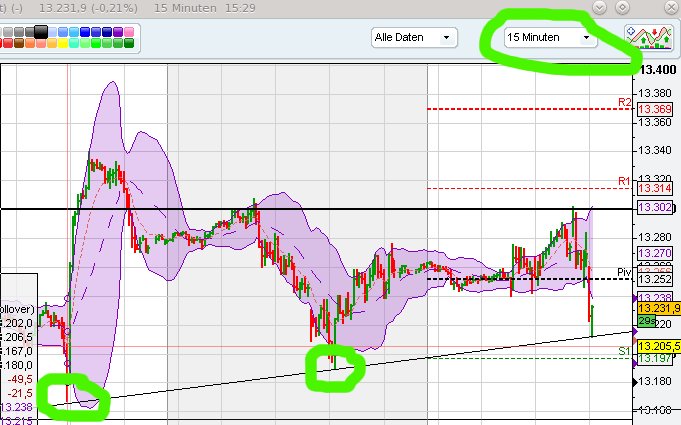Click the horizontal line price label 13.302
Viewport: 681px width, 425px height.
tap(655, 207)
